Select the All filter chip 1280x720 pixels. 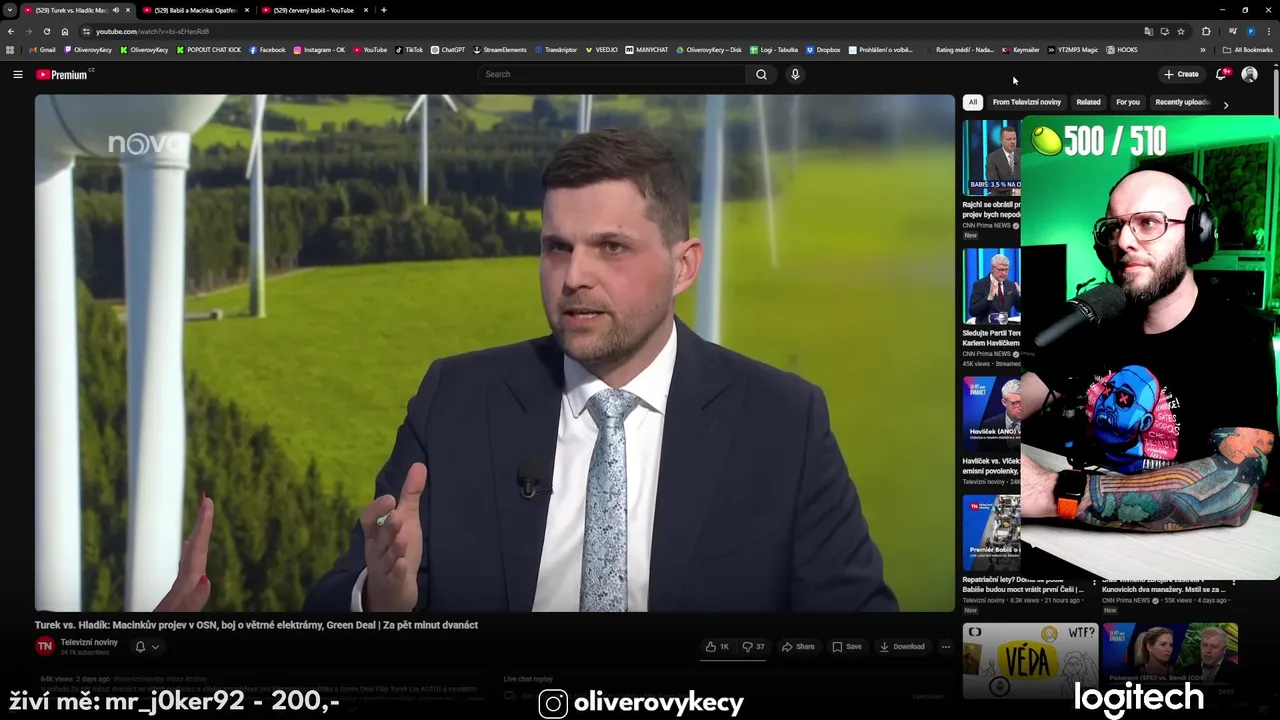tap(972, 102)
